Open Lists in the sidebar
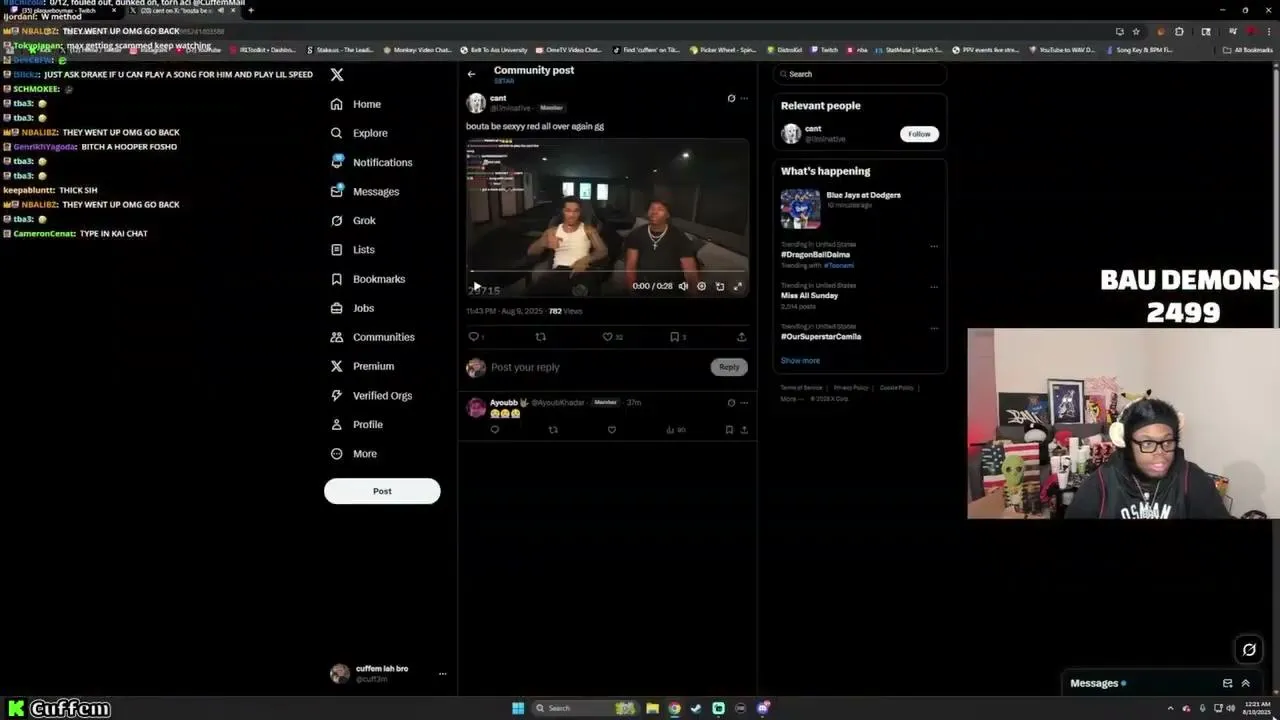The height and width of the screenshot is (720, 1280). pyautogui.click(x=352, y=249)
